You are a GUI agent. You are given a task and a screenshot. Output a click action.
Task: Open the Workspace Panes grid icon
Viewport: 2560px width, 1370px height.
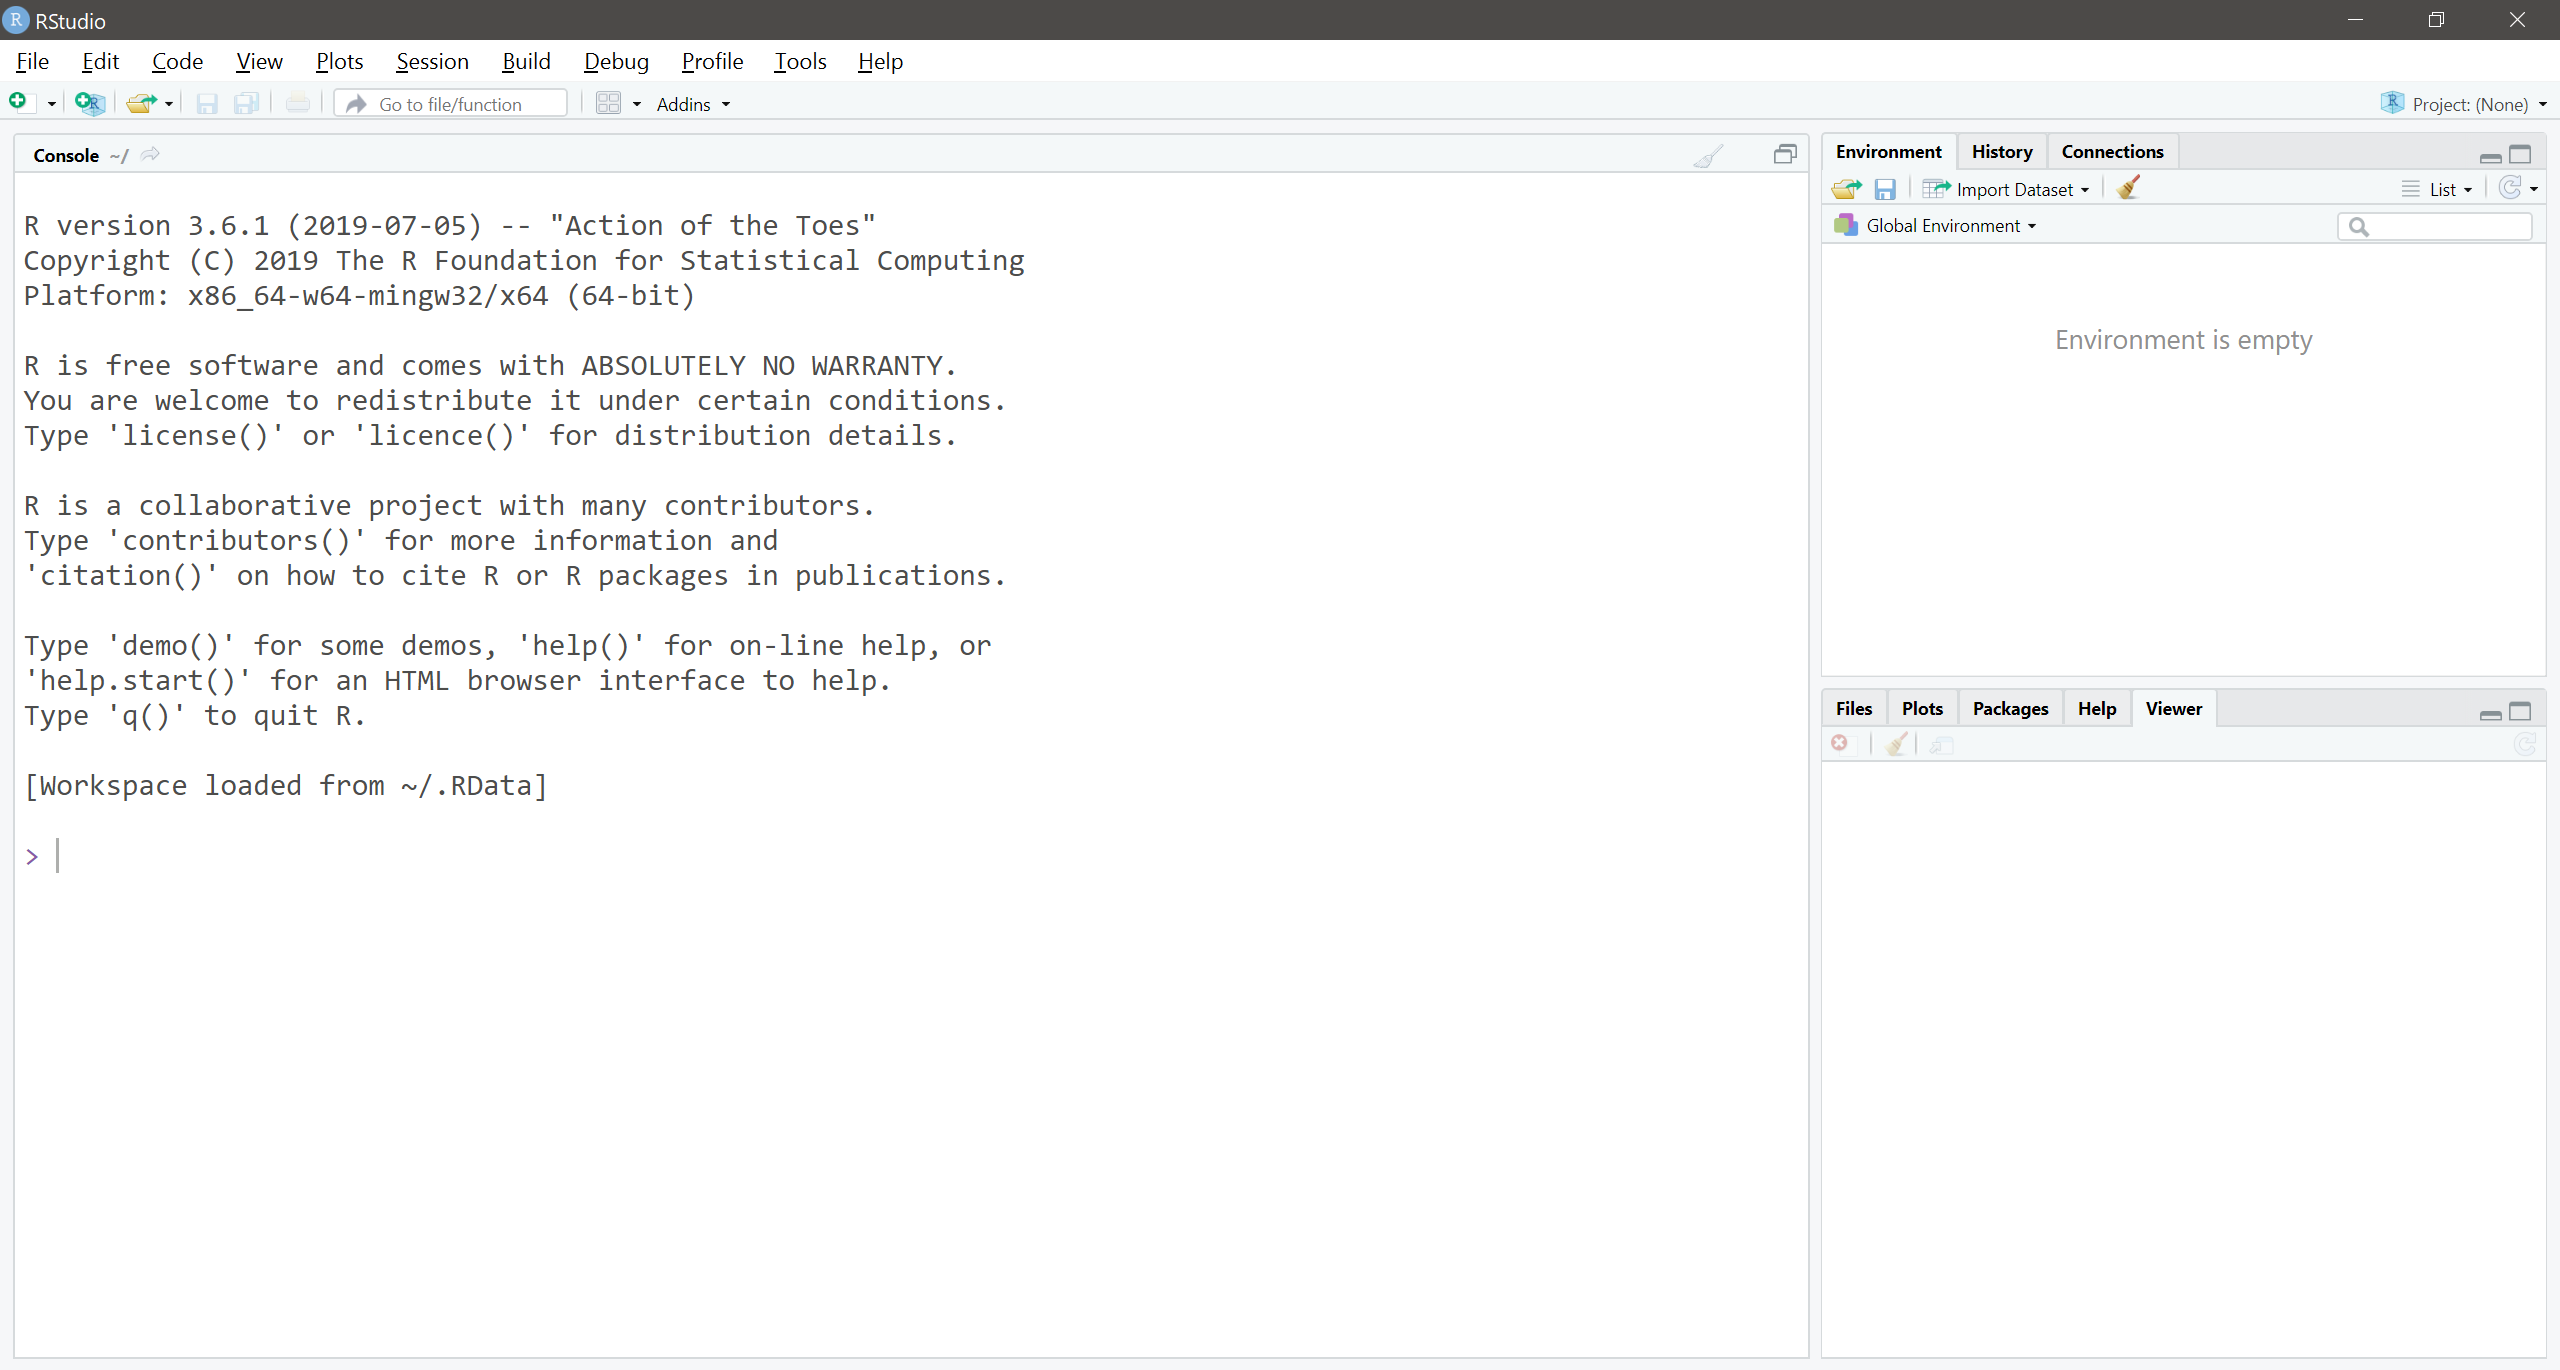click(x=608, y=103)
